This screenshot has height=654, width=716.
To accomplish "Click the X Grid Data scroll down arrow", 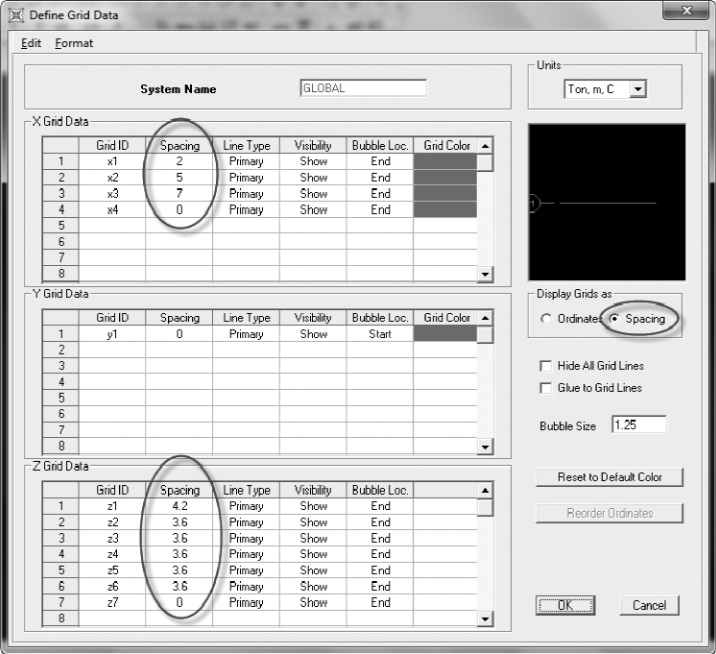I will (x=485, y=274).
